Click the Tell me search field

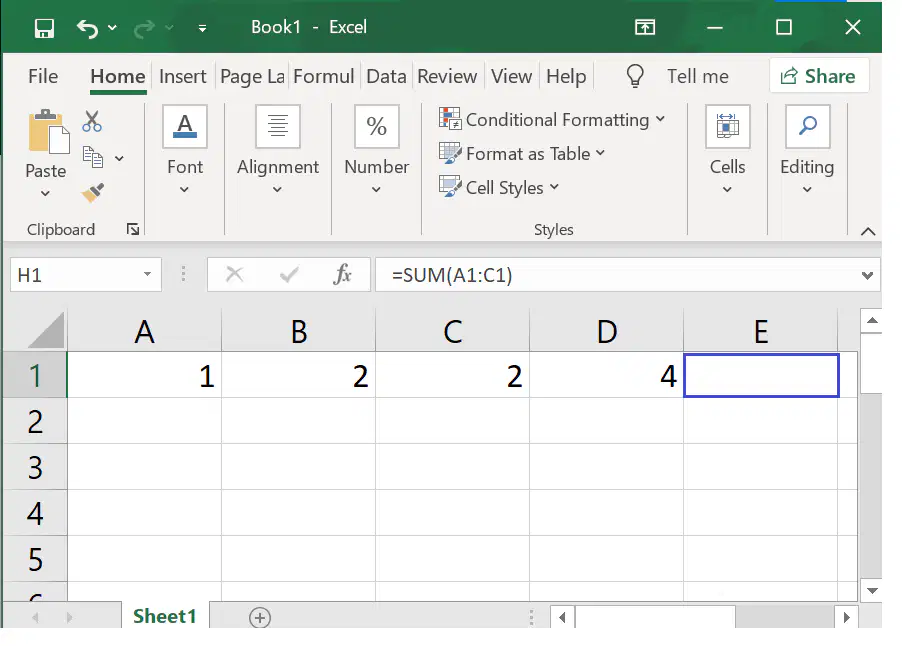coord(697,76)
